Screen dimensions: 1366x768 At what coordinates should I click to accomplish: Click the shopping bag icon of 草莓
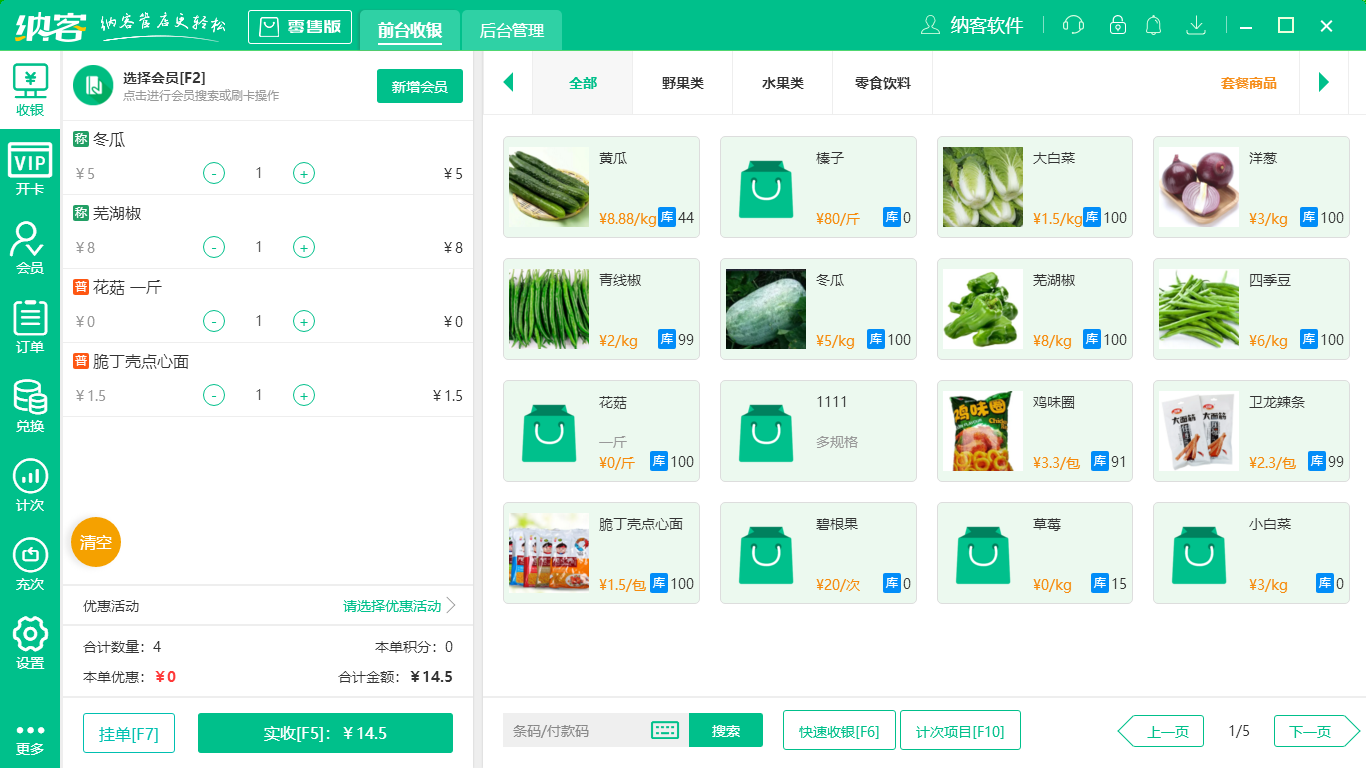coord(983,553)
